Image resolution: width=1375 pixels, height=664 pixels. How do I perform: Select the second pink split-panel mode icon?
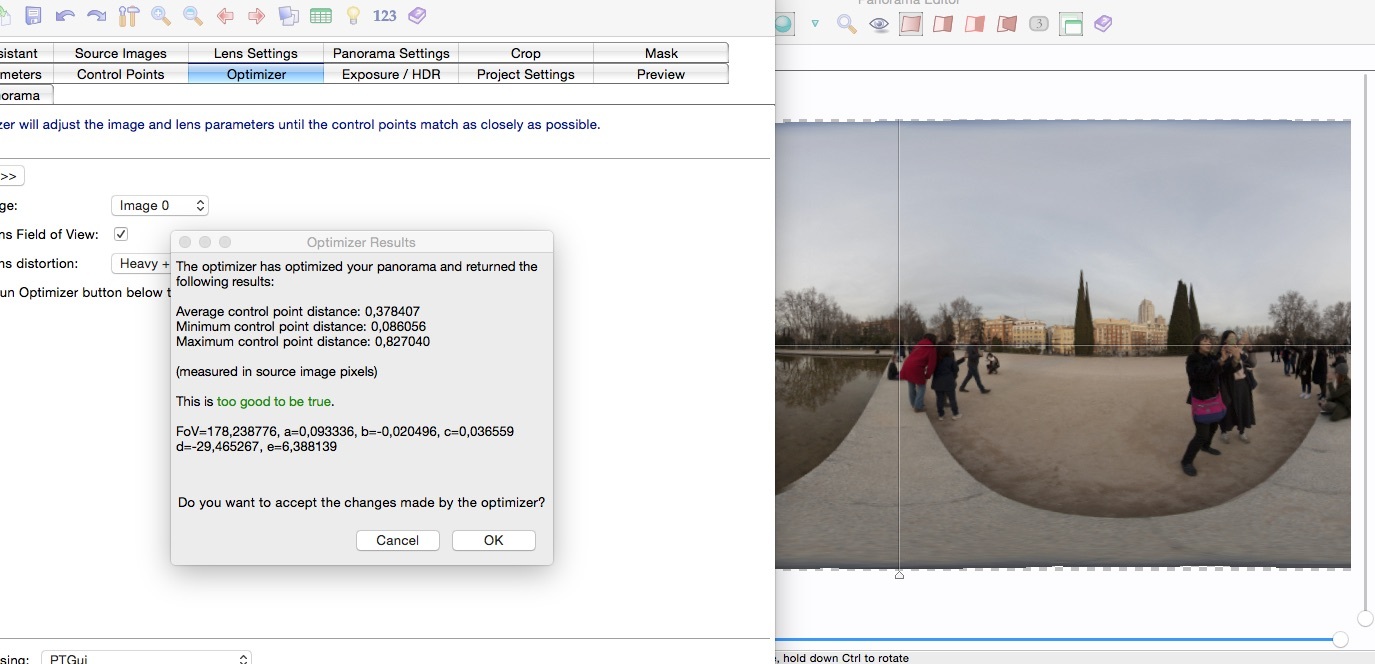click(942, 24)
